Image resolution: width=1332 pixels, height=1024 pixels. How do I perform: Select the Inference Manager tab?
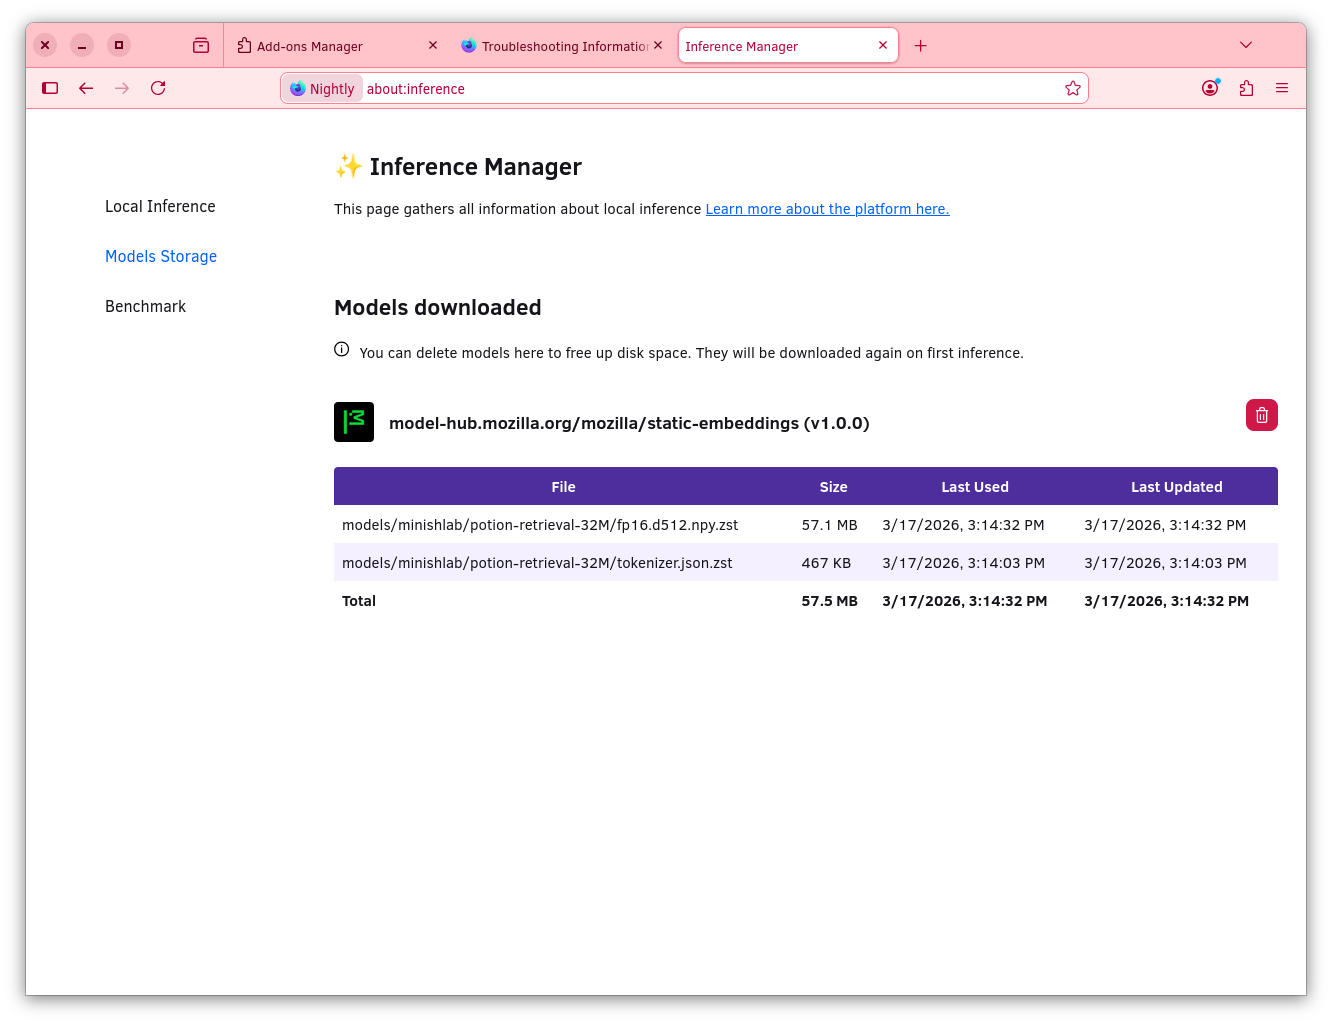tap(788, 46)
